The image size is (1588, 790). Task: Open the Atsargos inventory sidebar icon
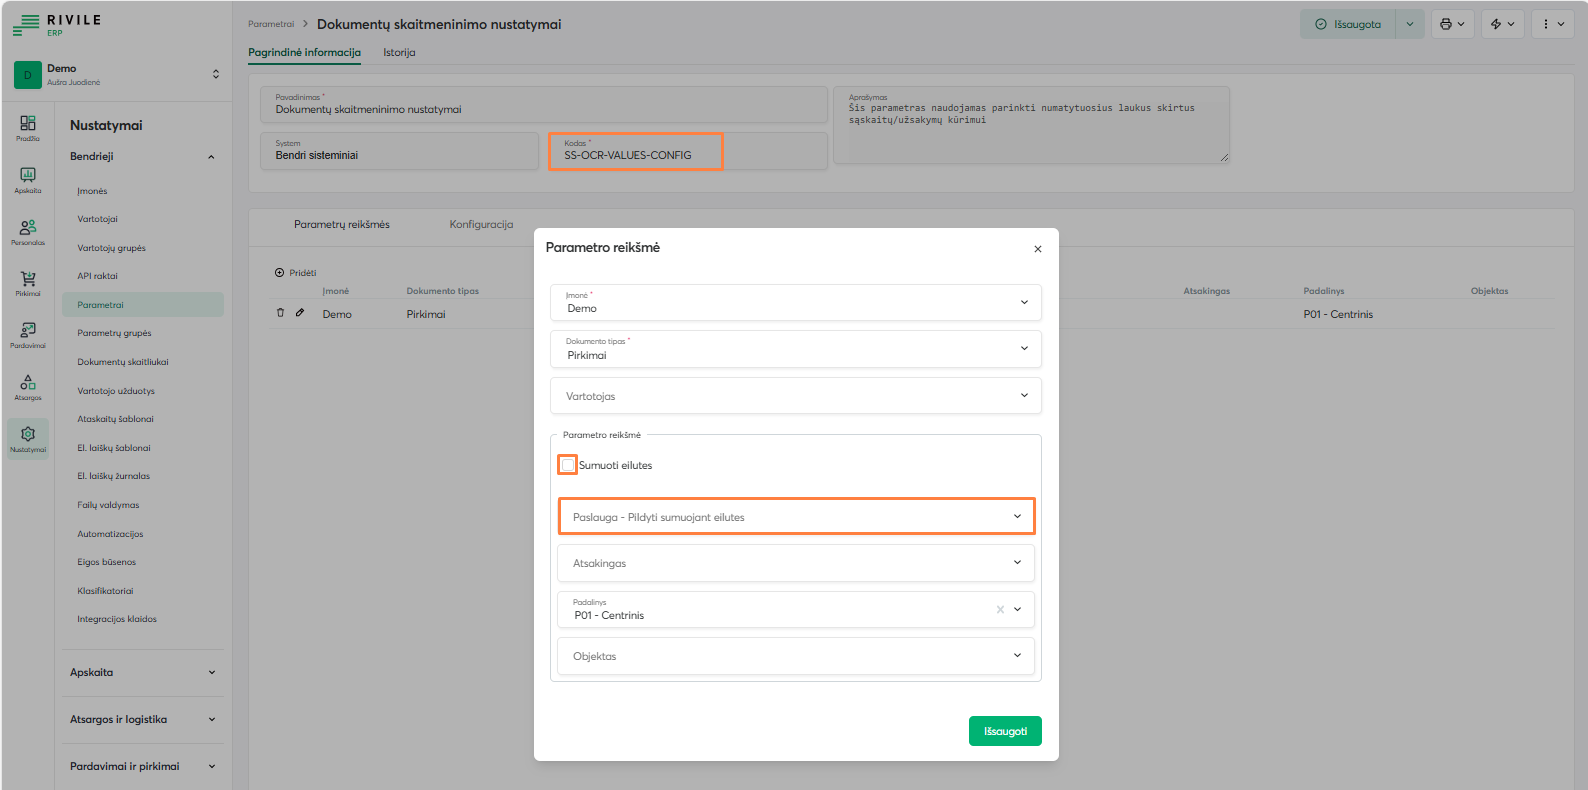(28, 386)
